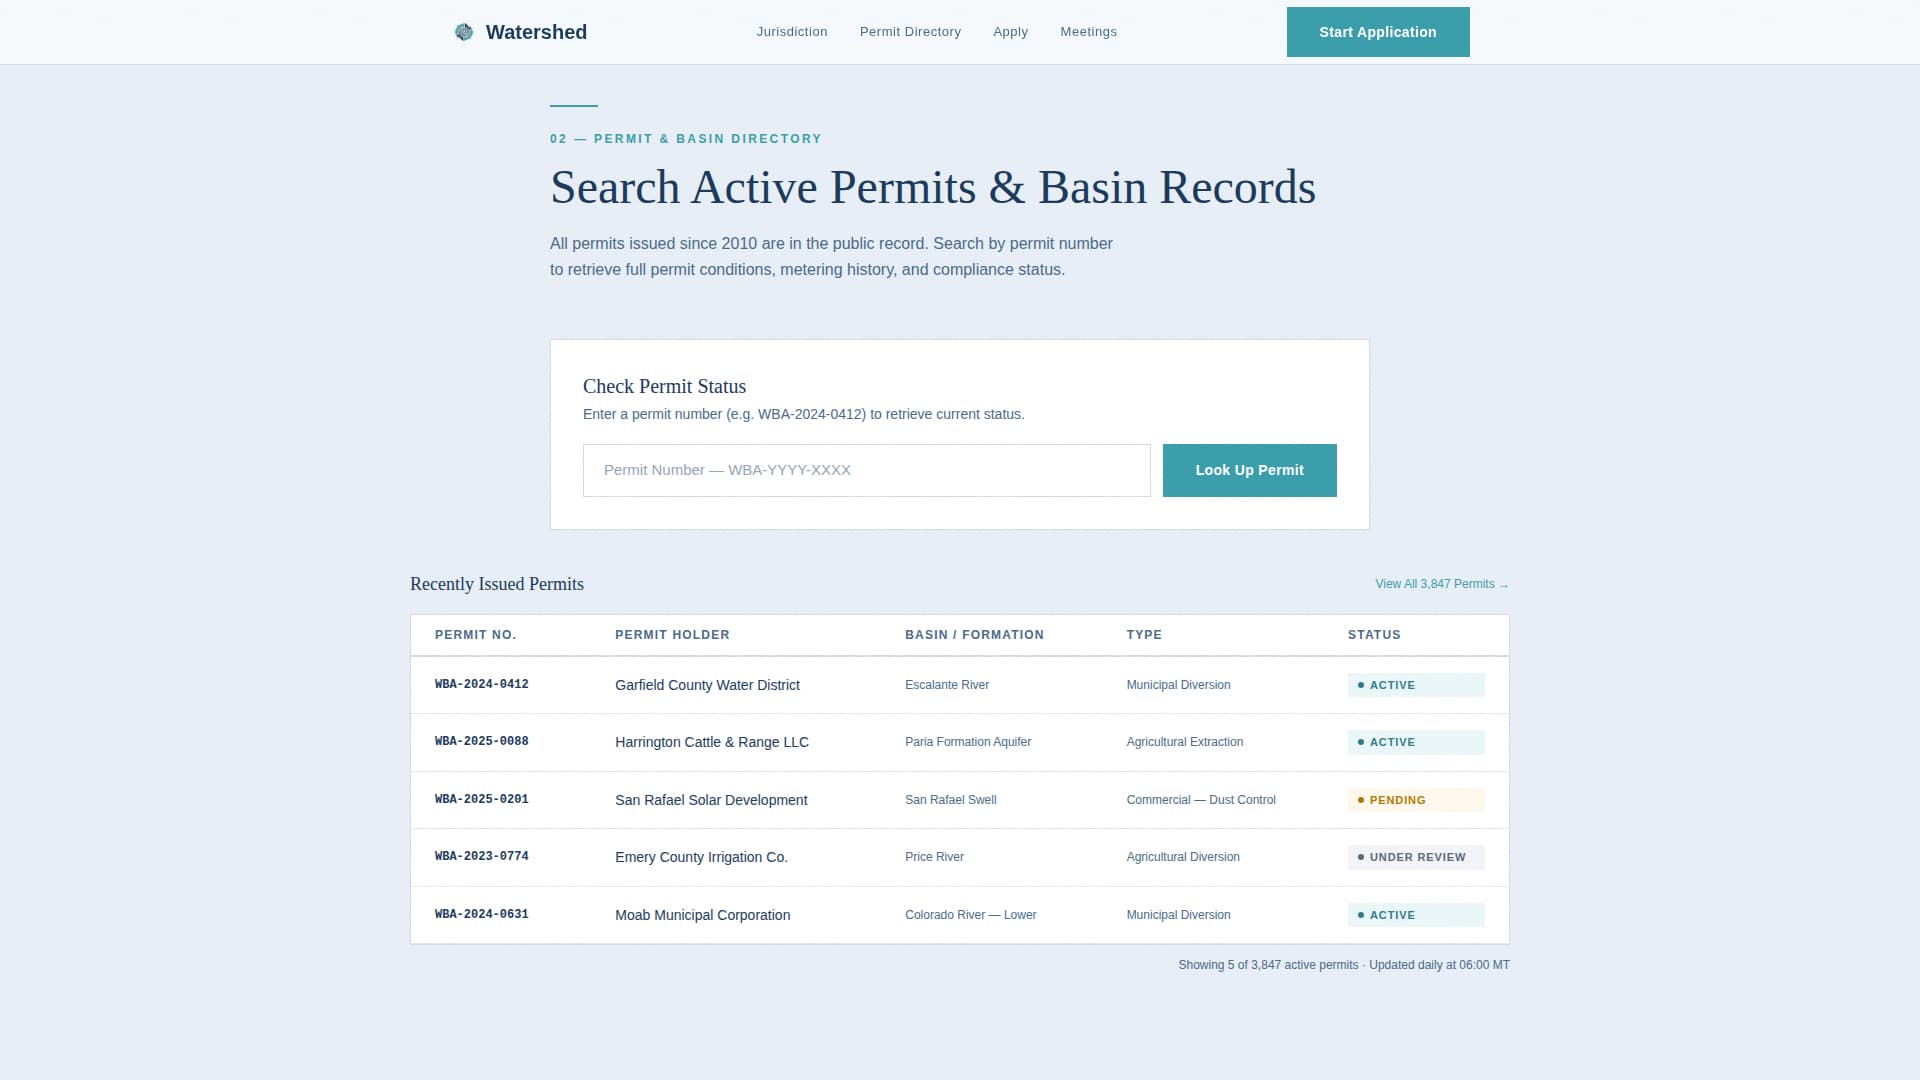This screenshot has height=1080, width=1920.
Task: Open the Apply nav item
Action: (x=1010, y=32)
